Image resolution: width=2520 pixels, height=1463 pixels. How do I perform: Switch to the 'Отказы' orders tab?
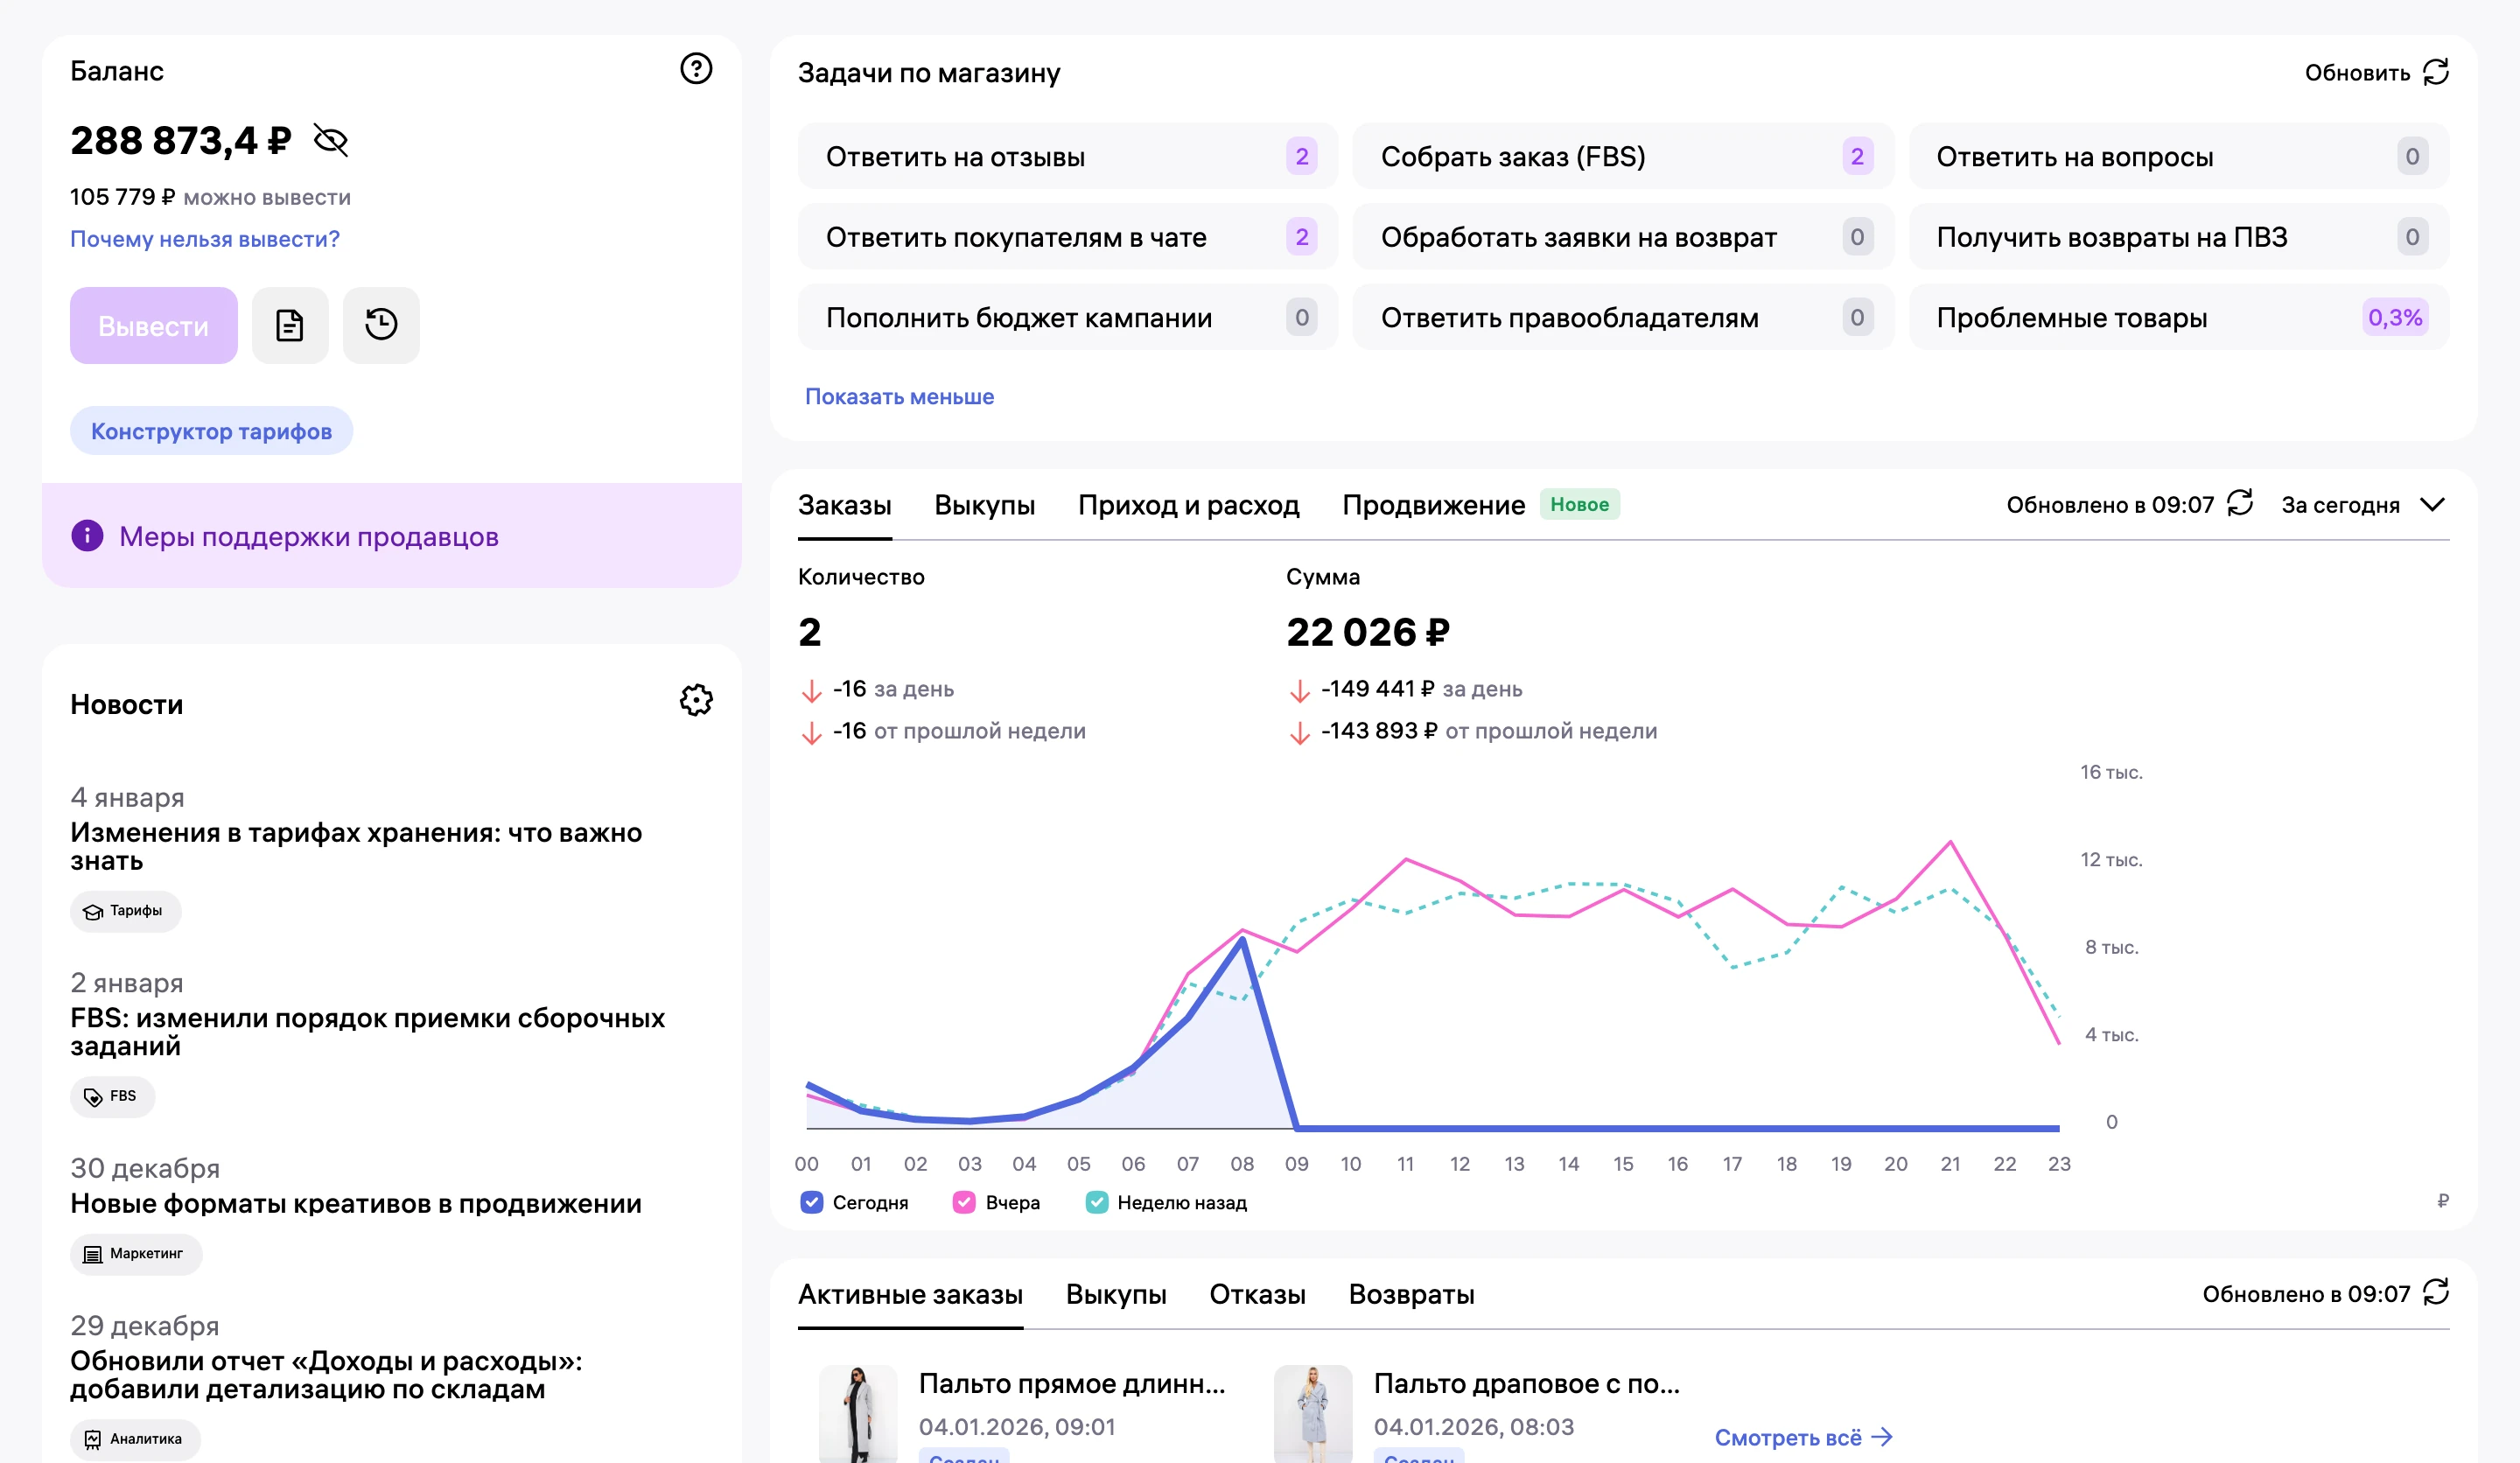pos(1257,1294)
